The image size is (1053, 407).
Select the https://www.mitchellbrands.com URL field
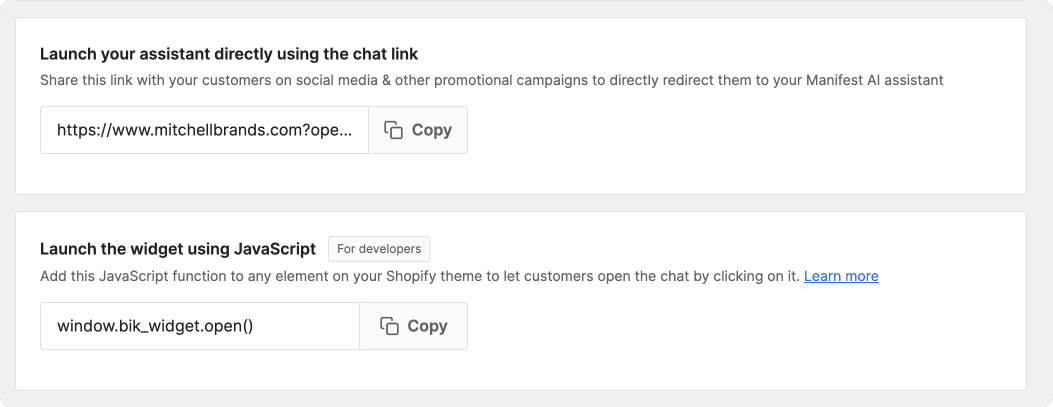tap(204, 130)
